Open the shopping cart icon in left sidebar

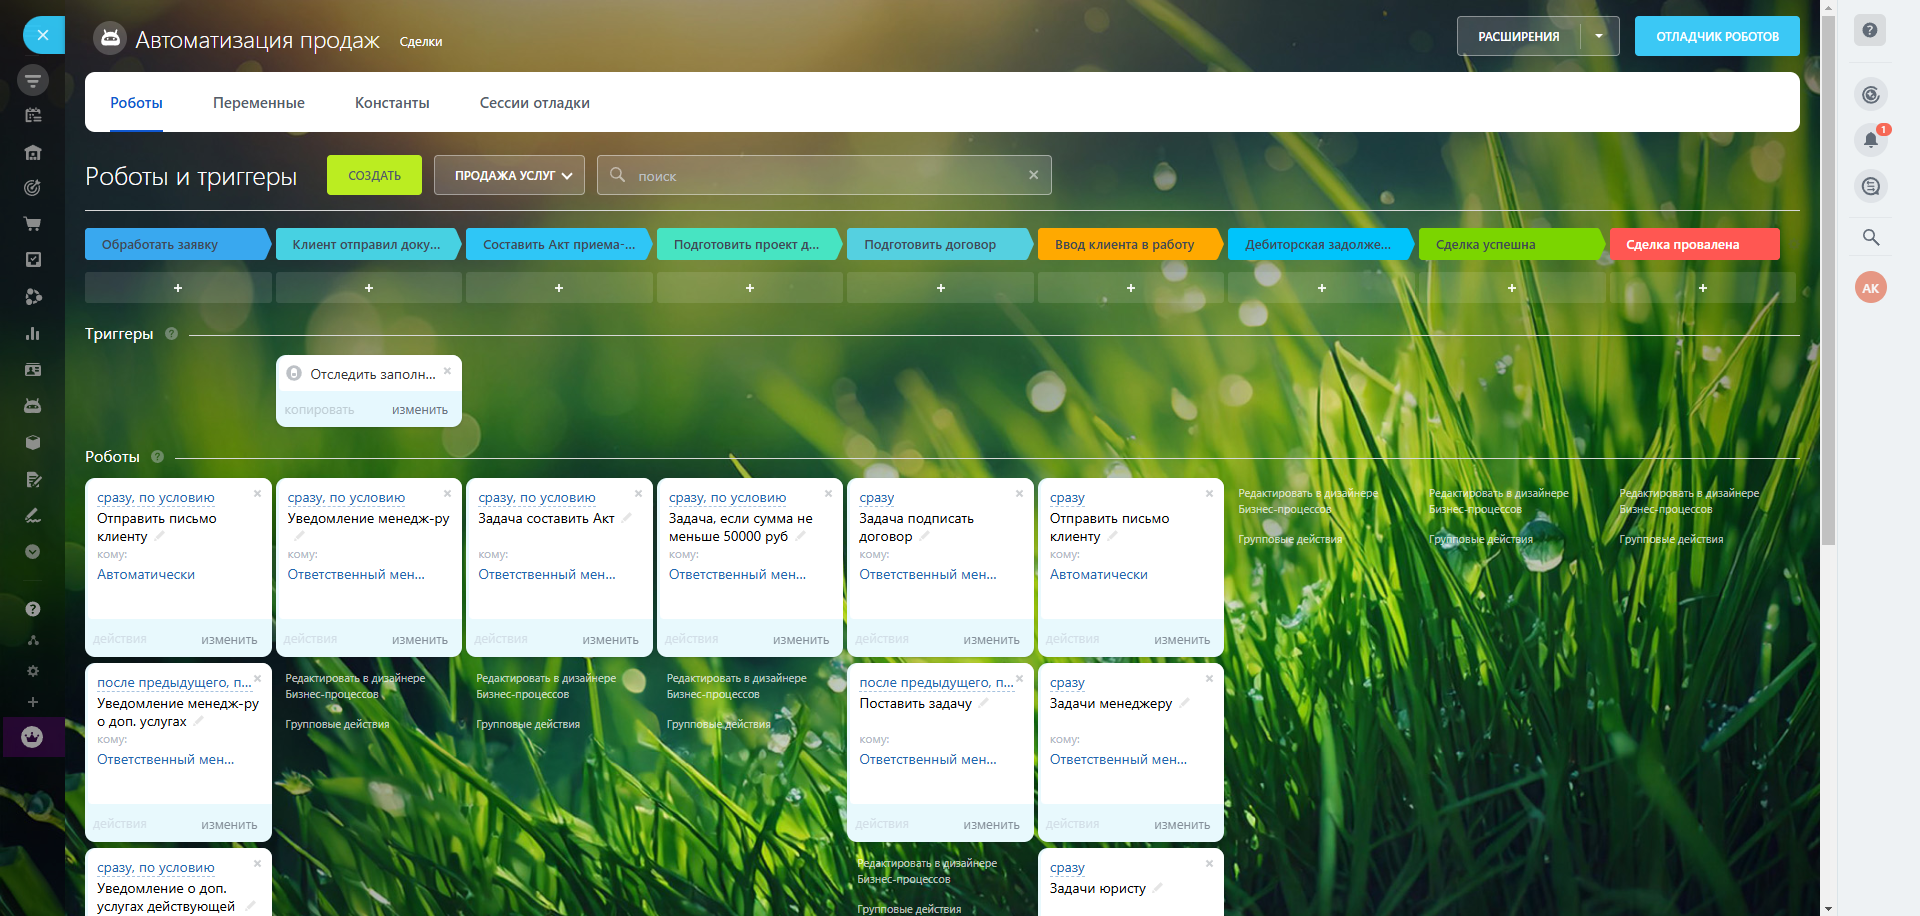[33, 224]
